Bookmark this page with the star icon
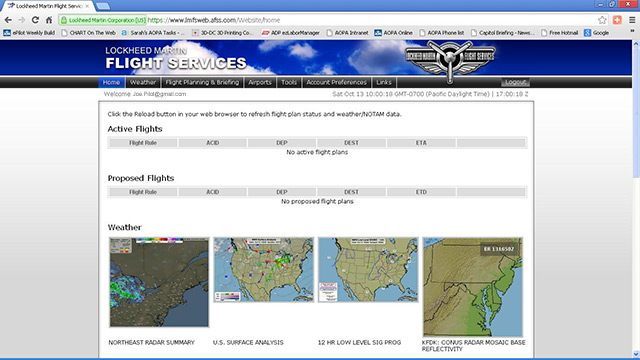The image size is (640, 360). click(602, 20)
